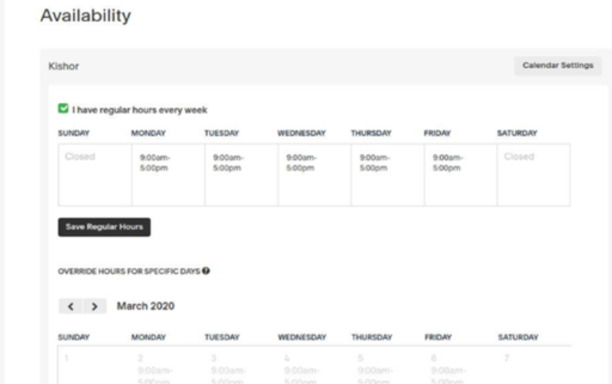Select March 1 in override calendar
Image resolution: width=612 pixels, height=384 pixels.
95,365
